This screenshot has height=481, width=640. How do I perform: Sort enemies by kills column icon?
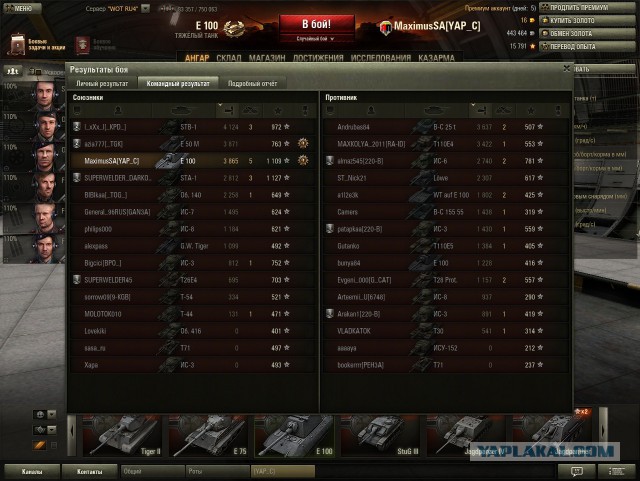click(x=504, y=110)
